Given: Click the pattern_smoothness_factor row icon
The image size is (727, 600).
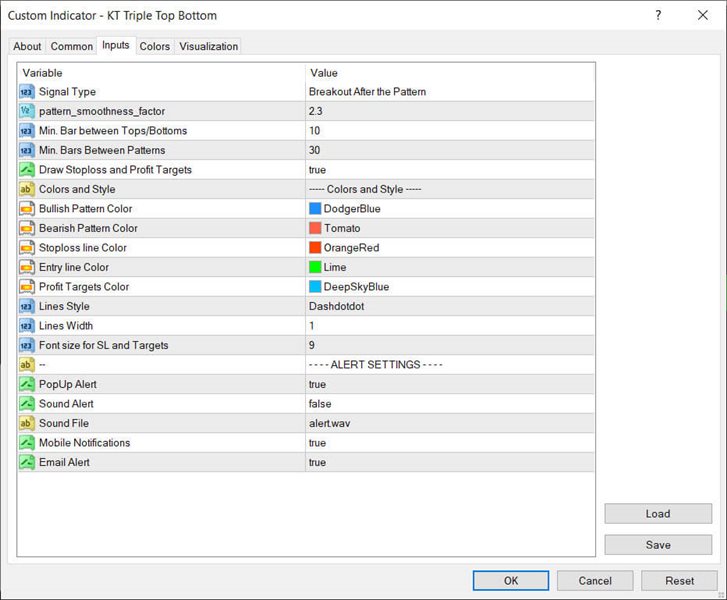Looking at the screenshot, I should point(27,111).
